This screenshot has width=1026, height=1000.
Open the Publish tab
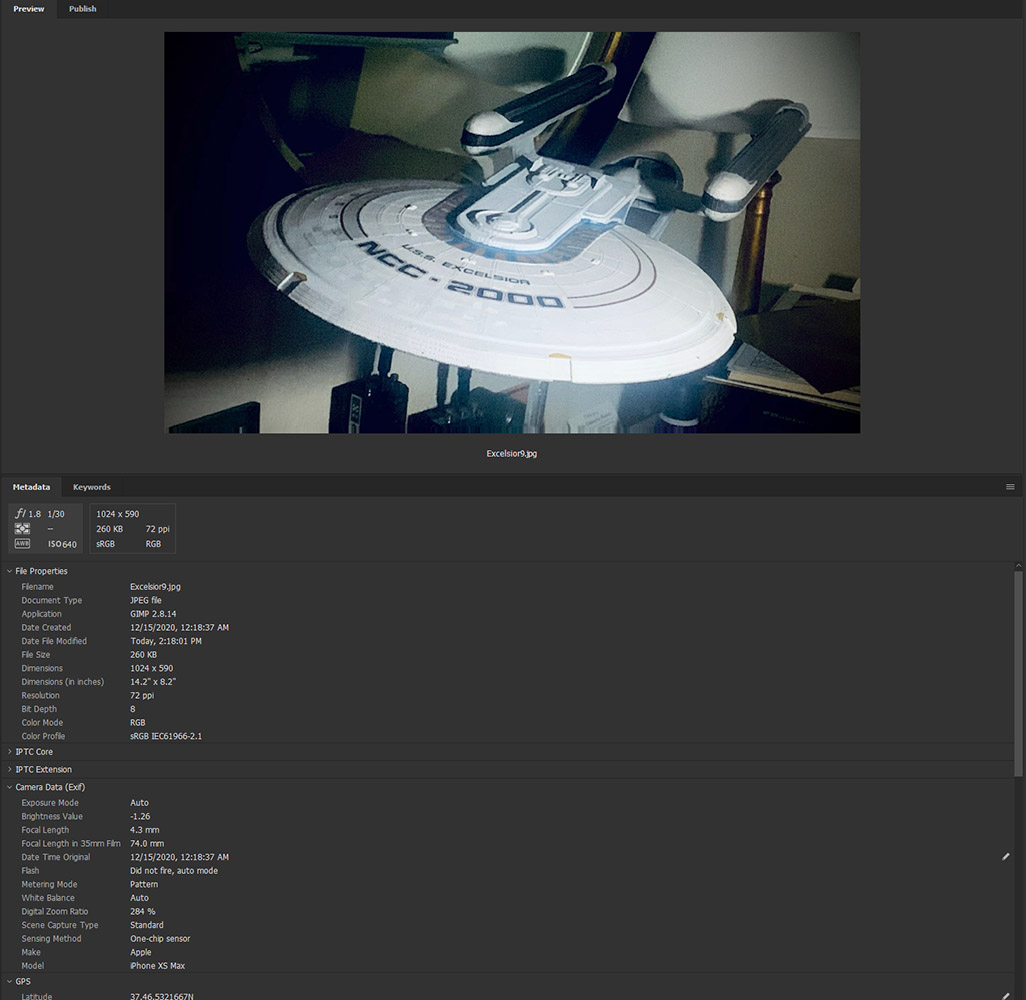pos(82,9)
